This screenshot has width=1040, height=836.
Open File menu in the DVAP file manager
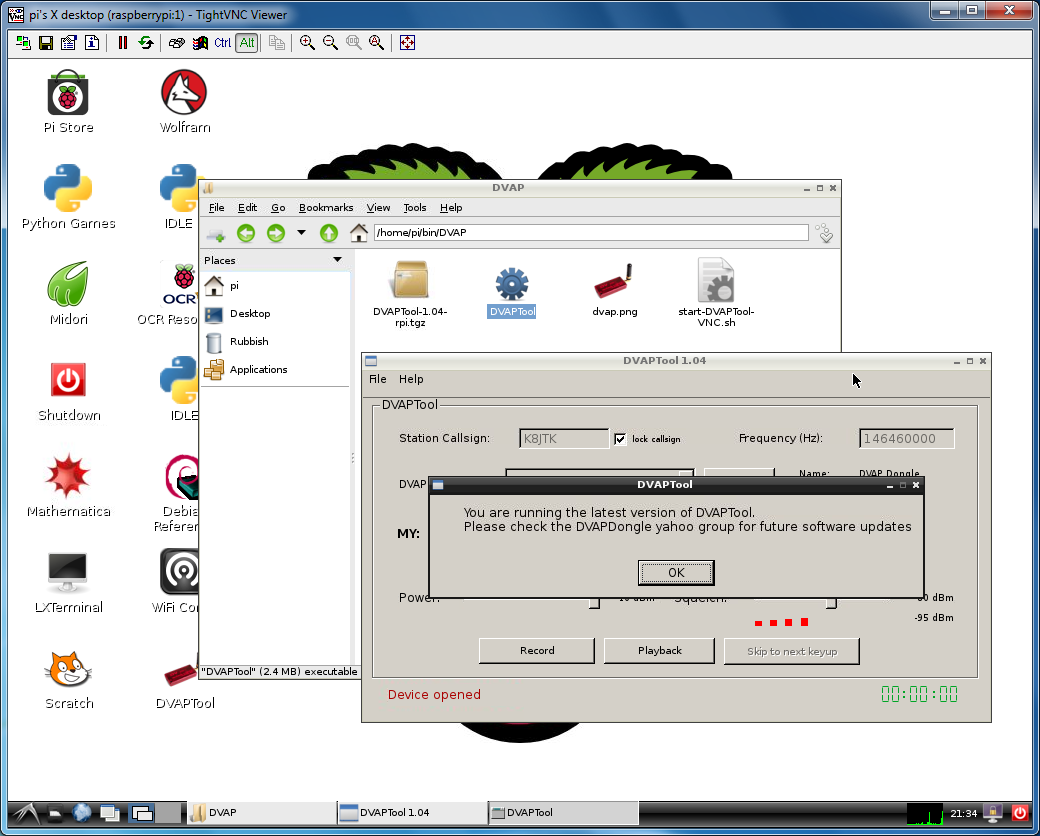217,208
